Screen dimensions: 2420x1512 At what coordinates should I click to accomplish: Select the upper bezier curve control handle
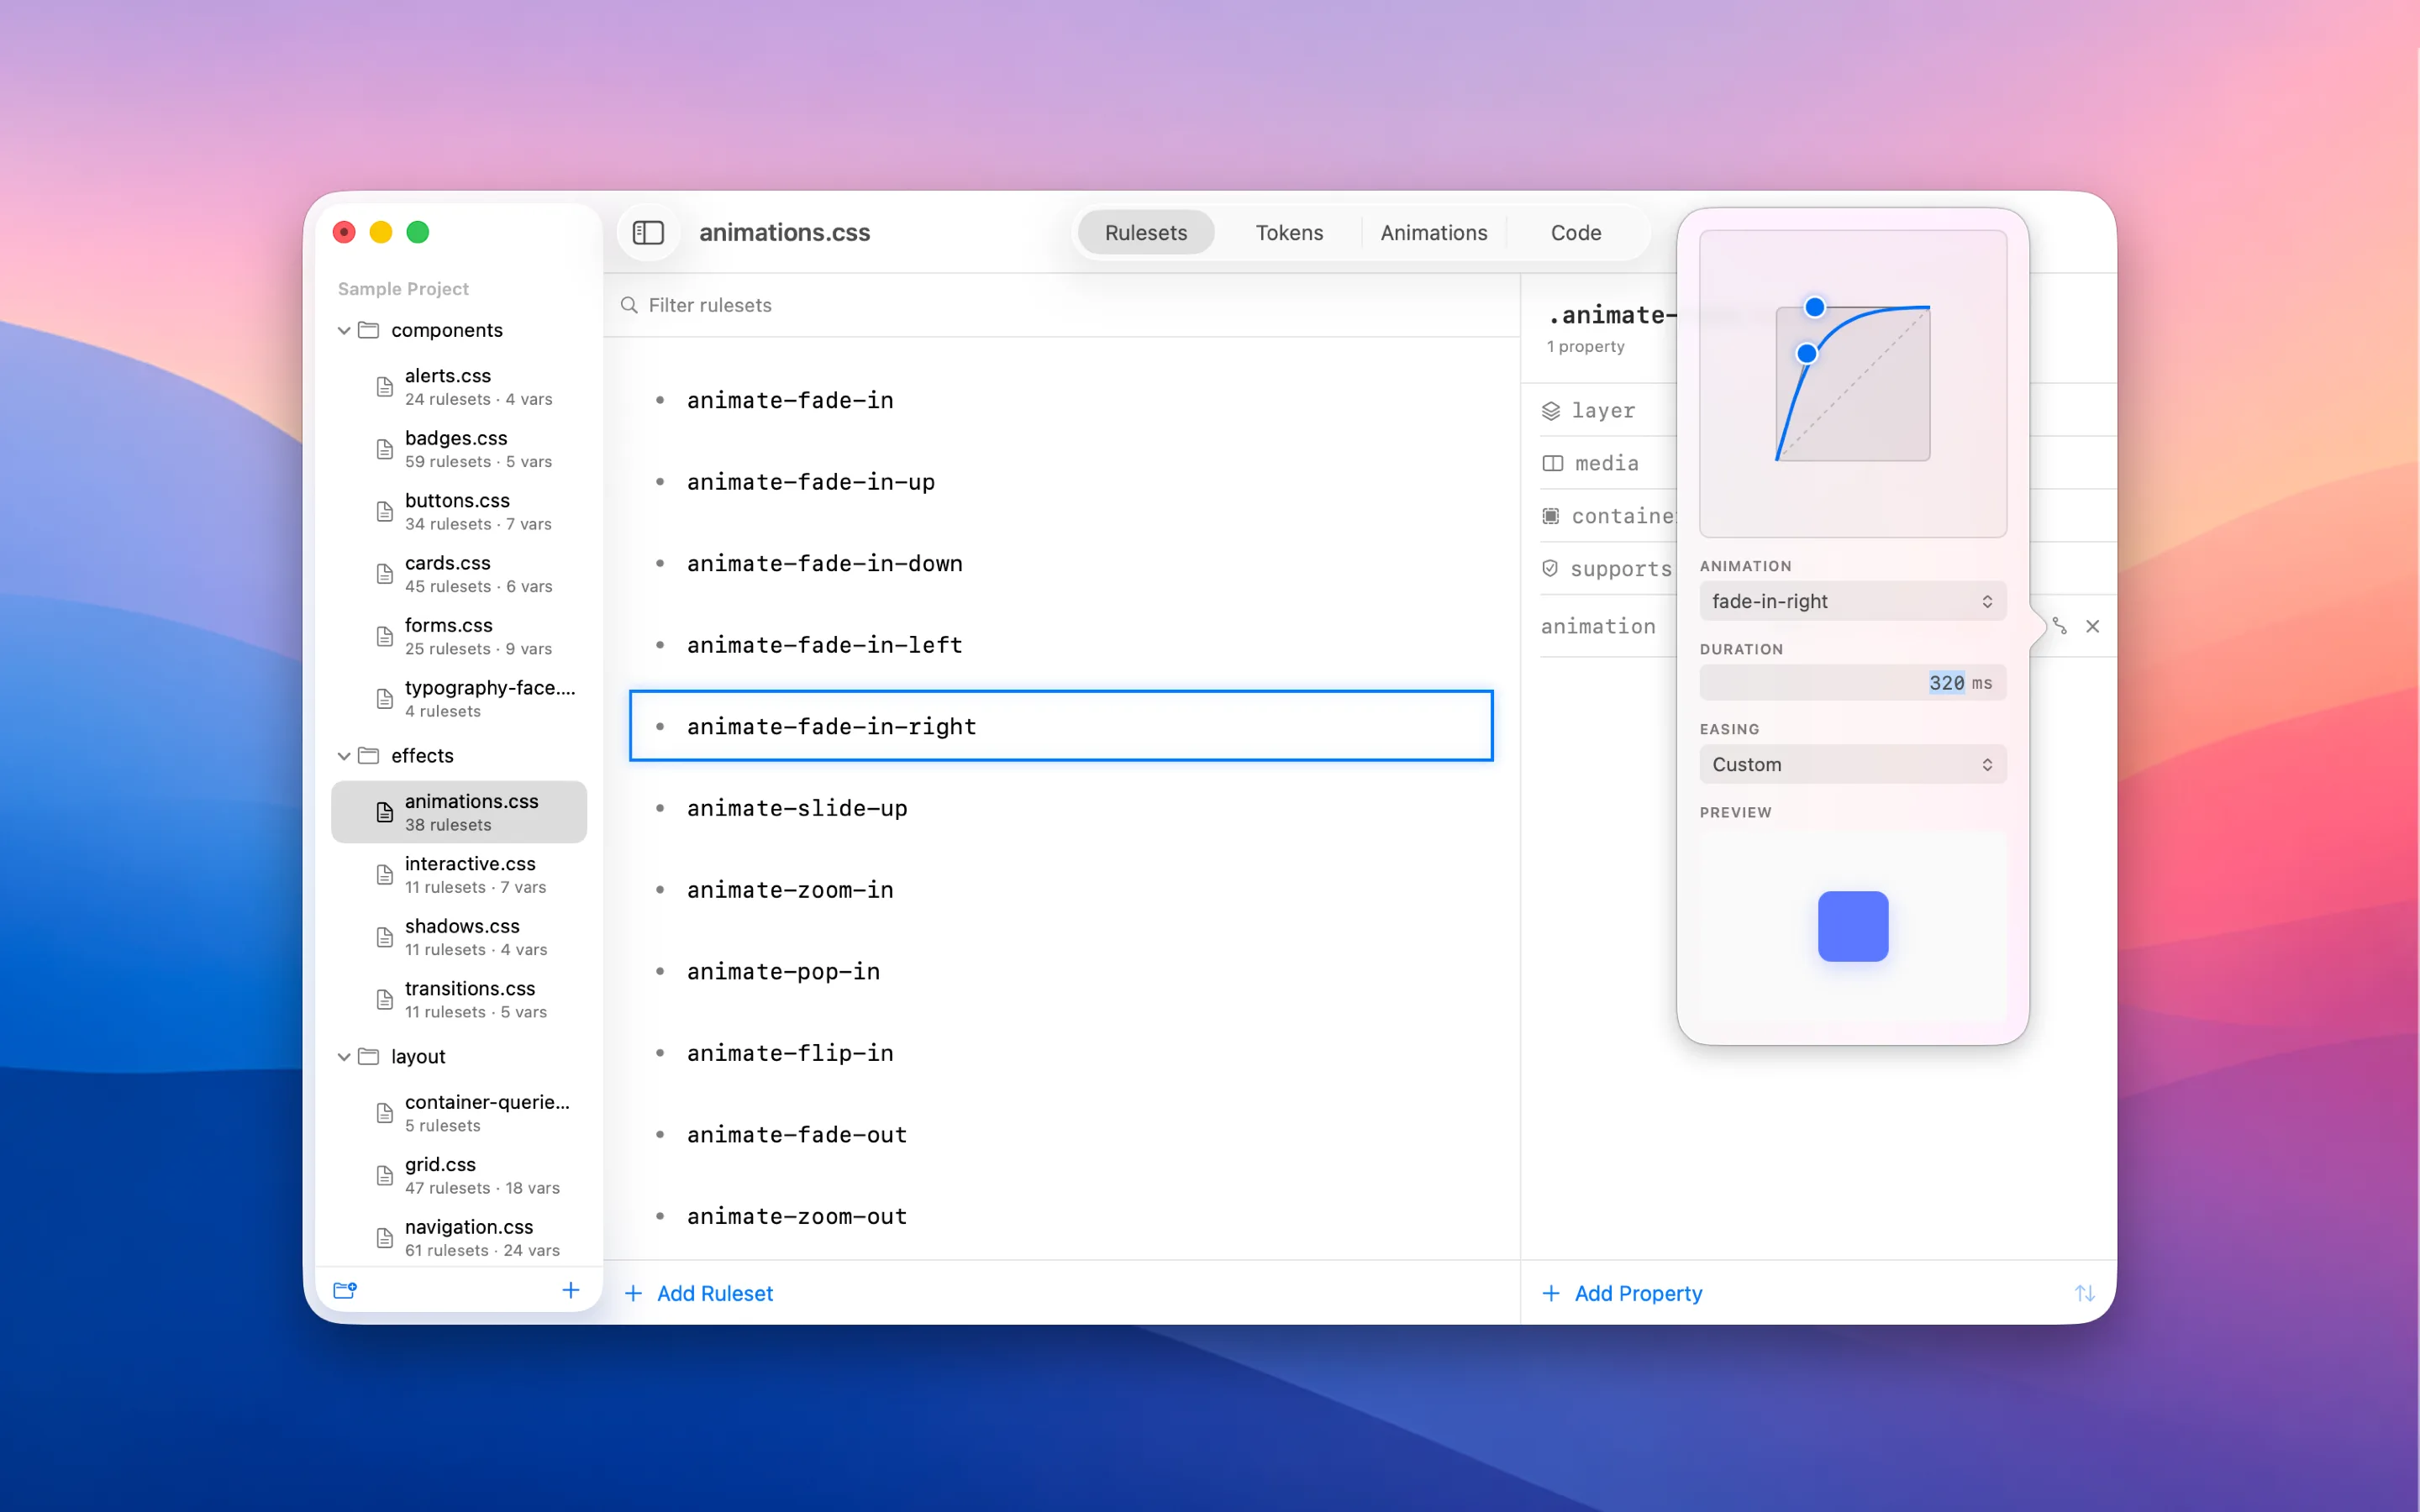point(1815,307)
